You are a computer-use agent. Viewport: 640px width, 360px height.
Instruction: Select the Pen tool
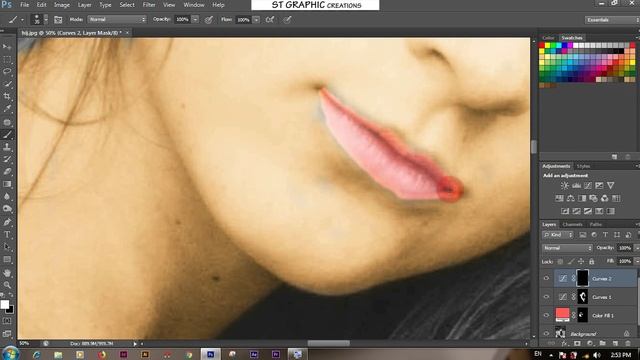tap(7, 222)
